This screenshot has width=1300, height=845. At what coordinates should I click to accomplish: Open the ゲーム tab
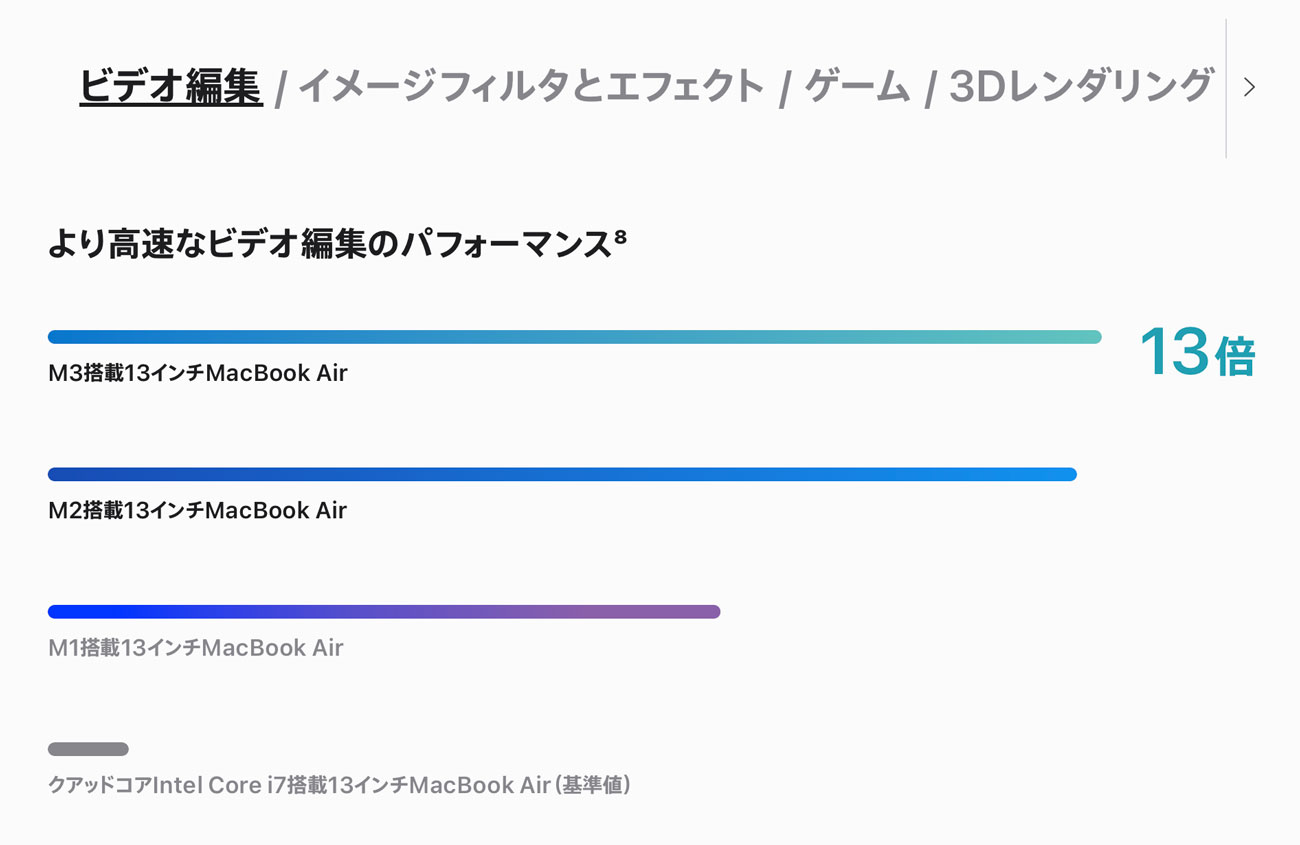coord(857,87)
